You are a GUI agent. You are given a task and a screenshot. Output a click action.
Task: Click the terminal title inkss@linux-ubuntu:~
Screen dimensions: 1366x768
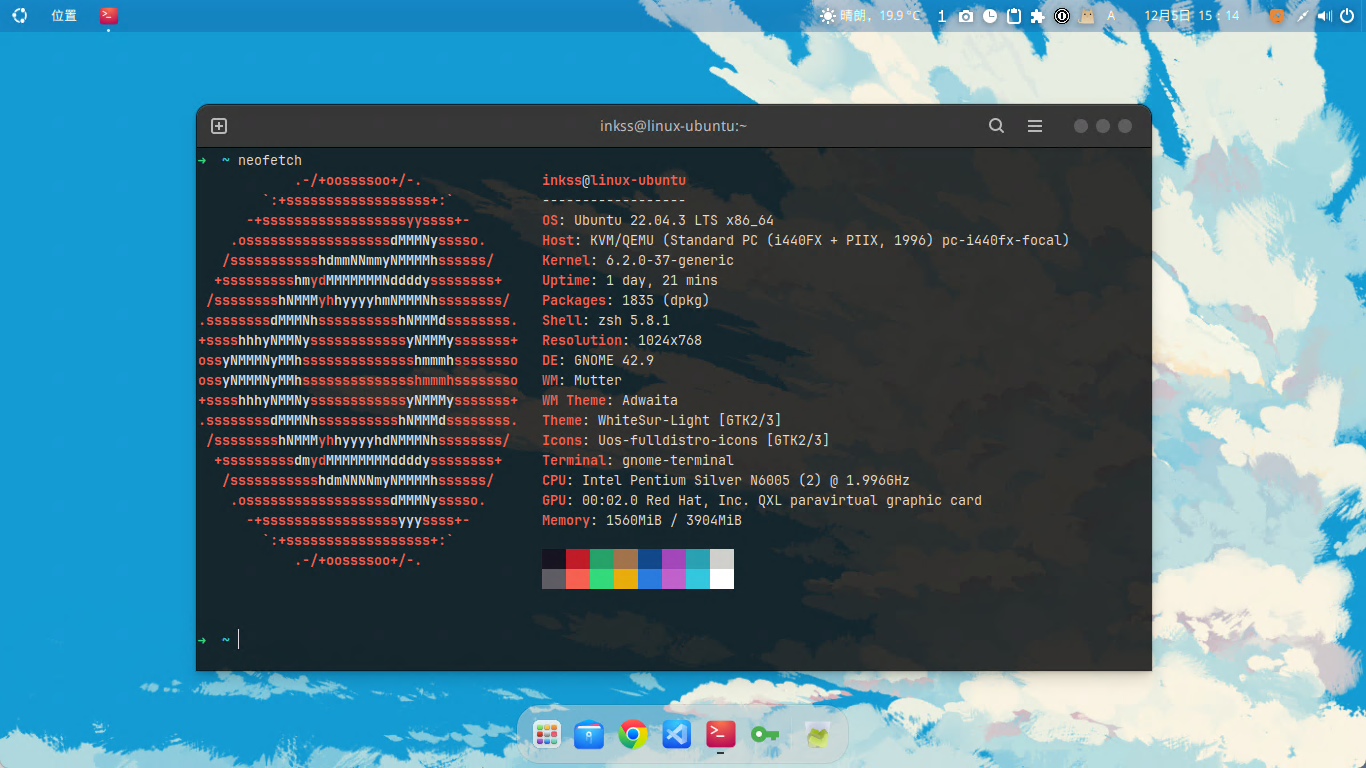tap(674, 126)
